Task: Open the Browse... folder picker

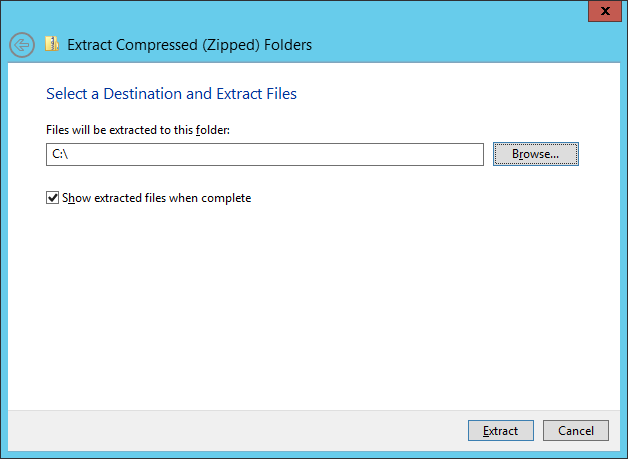Action: click(535, 154)
